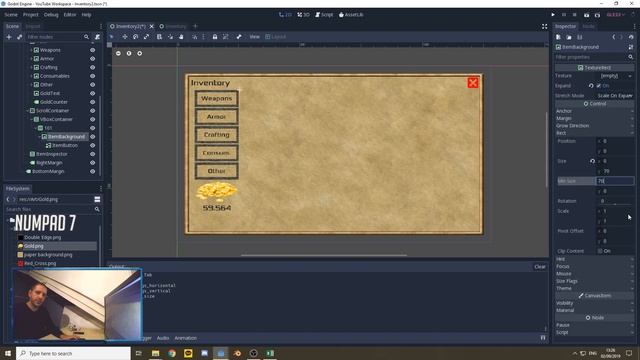Click the create new resource icon in Inspector

coord(558,37)
